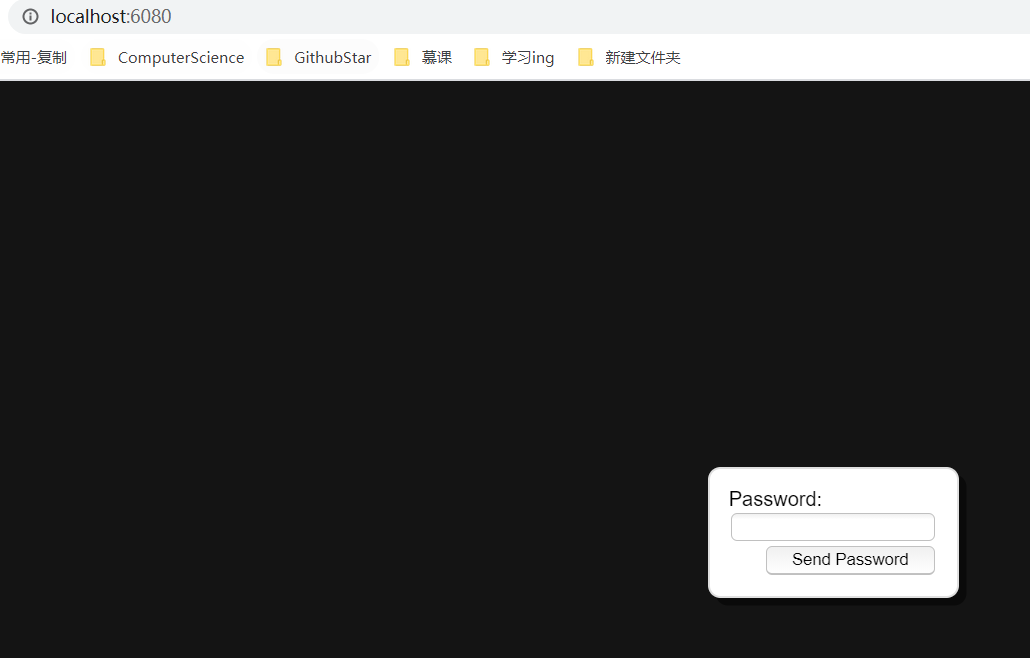Focus the Password input field
This screenshot has height=658, width=1030.
[x=832, y=527]
